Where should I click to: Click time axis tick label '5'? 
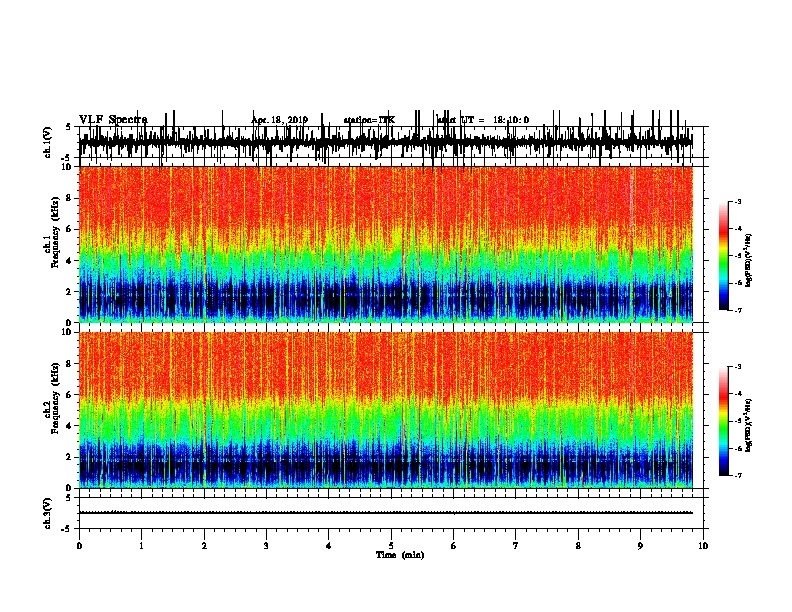tap(391, 546)
